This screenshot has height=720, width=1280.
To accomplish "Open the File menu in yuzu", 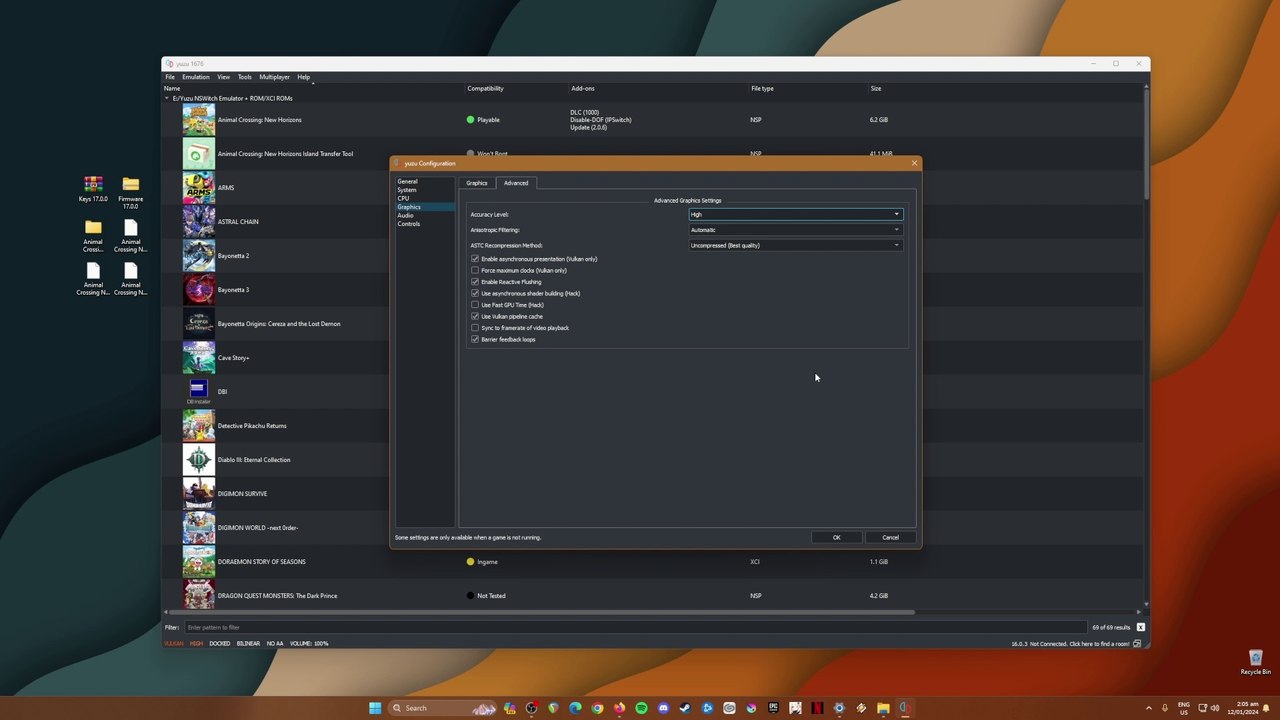I will point(170,77).
